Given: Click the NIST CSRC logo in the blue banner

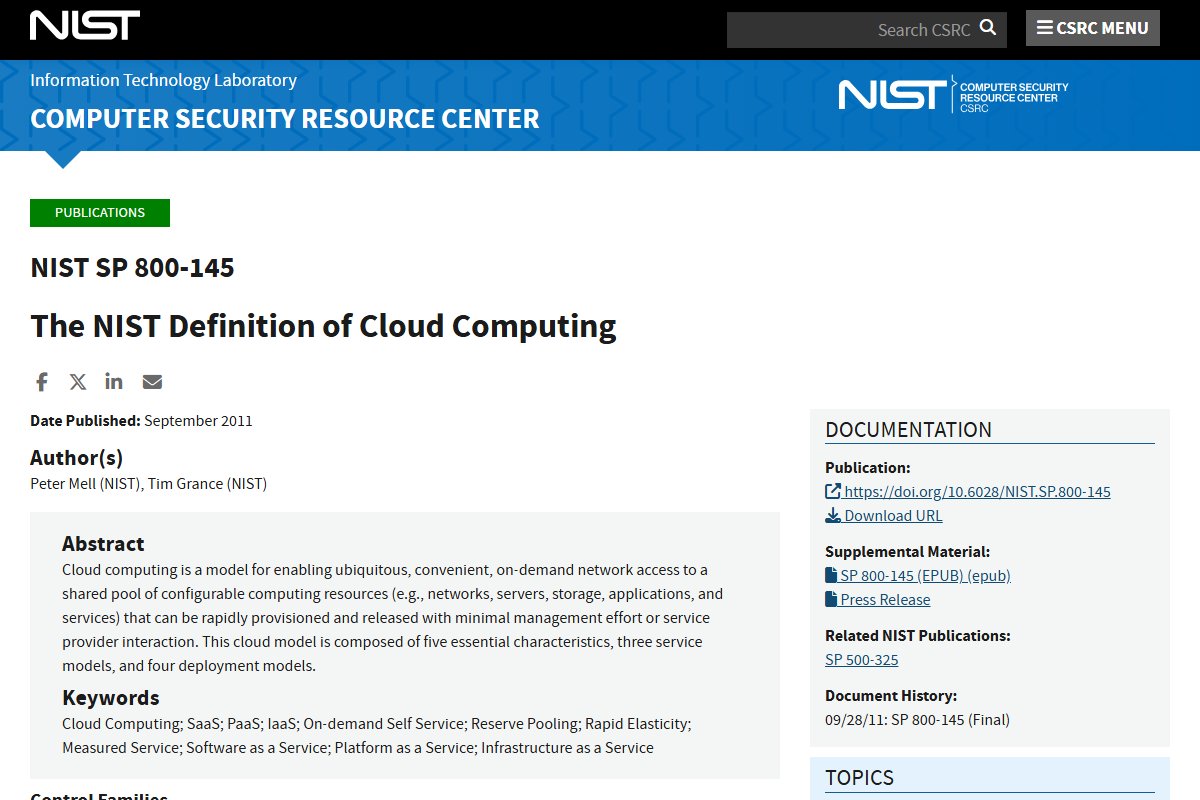Looking at the screenshot, I should (953, 95).
